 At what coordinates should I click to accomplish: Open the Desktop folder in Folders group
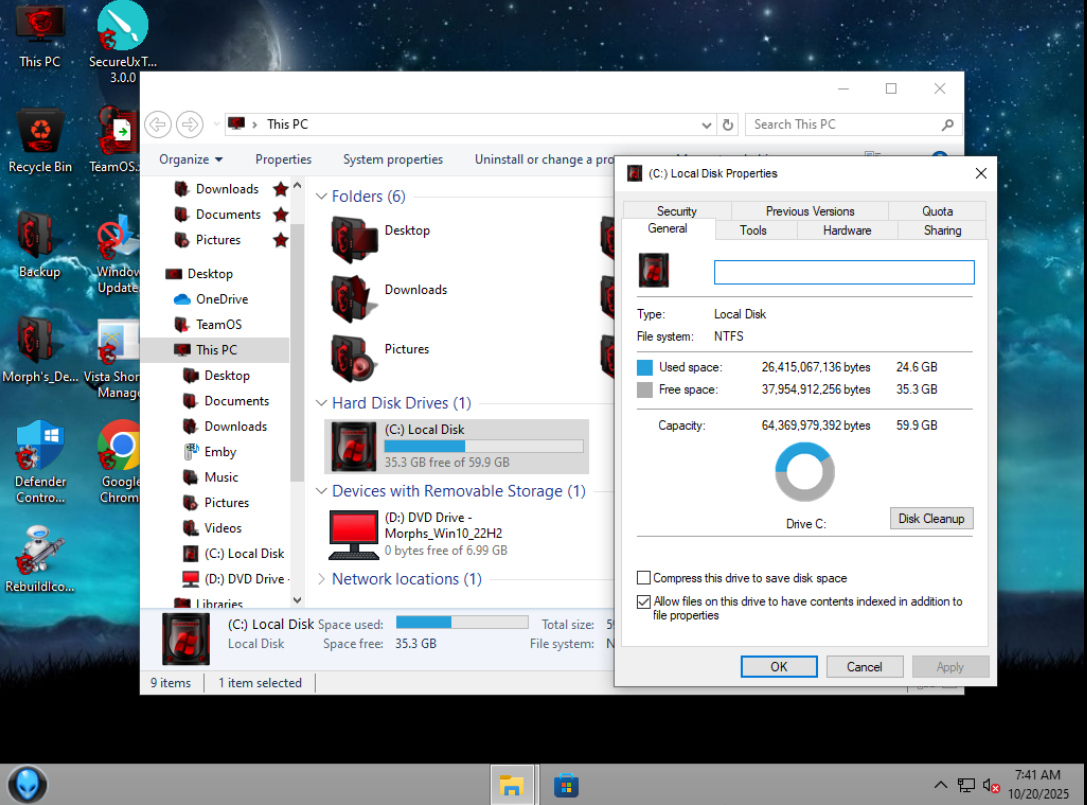coord(381,239)
